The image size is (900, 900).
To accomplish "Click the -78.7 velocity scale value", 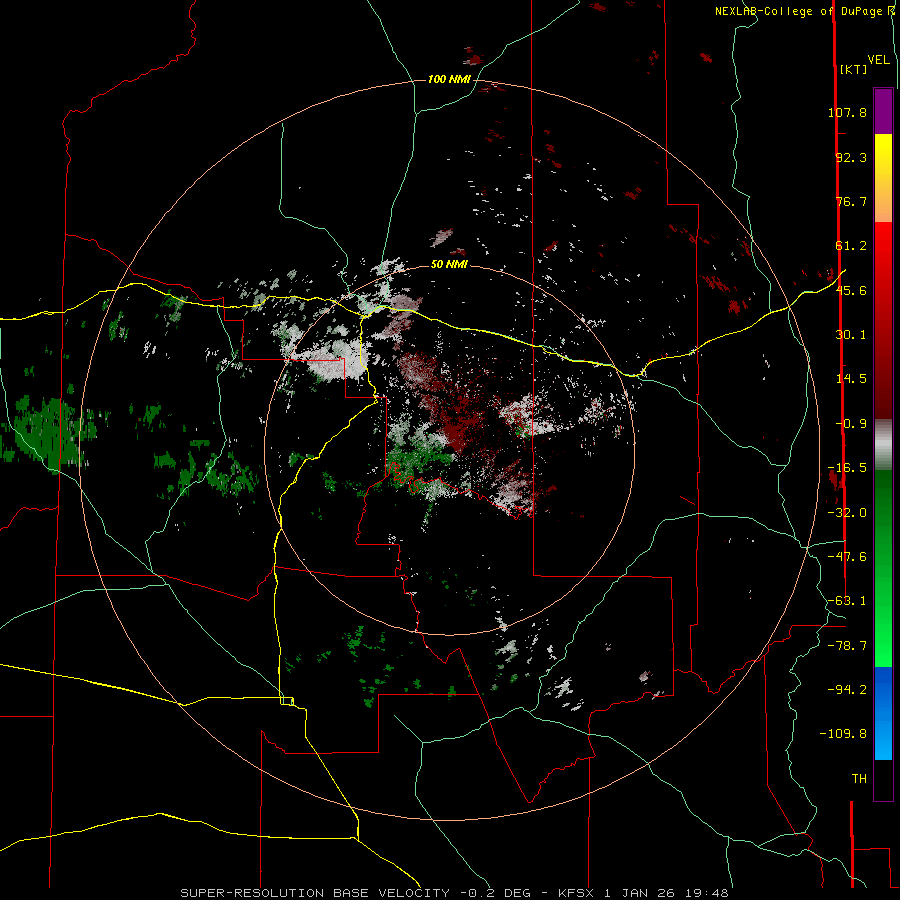I will 847,646.
